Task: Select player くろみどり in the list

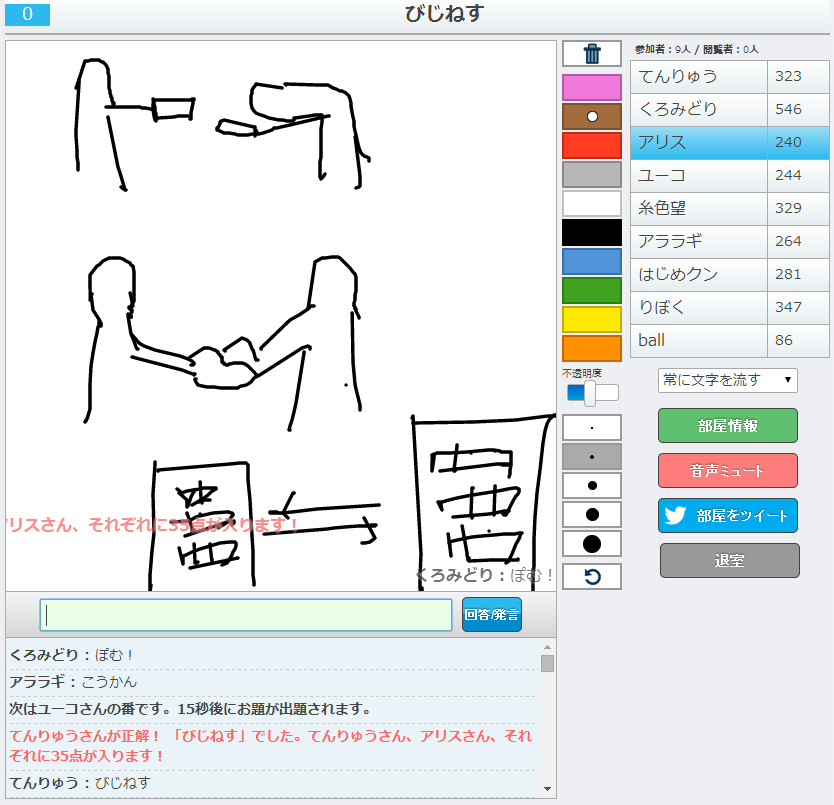Action: (x=730, y=110)
